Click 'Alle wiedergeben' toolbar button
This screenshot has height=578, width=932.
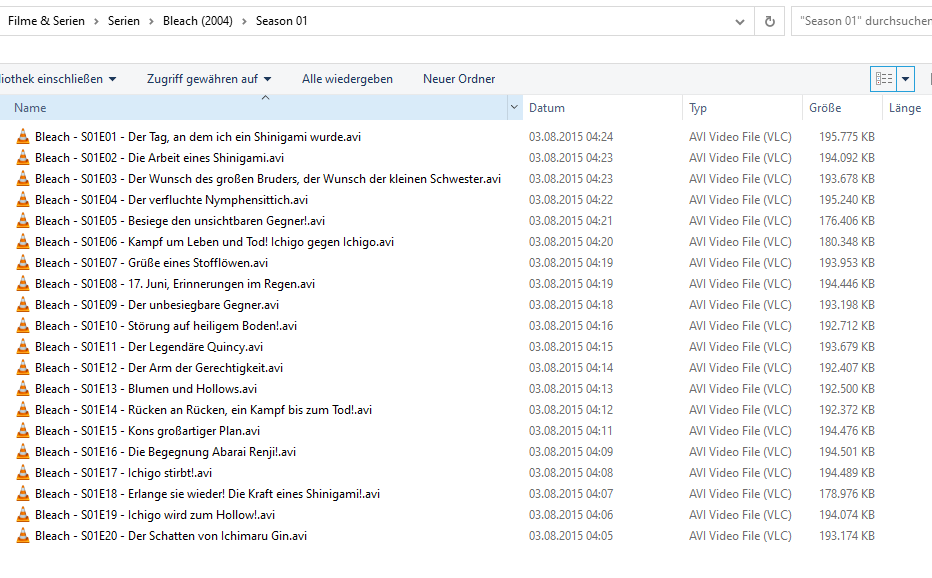pos(347,79)
